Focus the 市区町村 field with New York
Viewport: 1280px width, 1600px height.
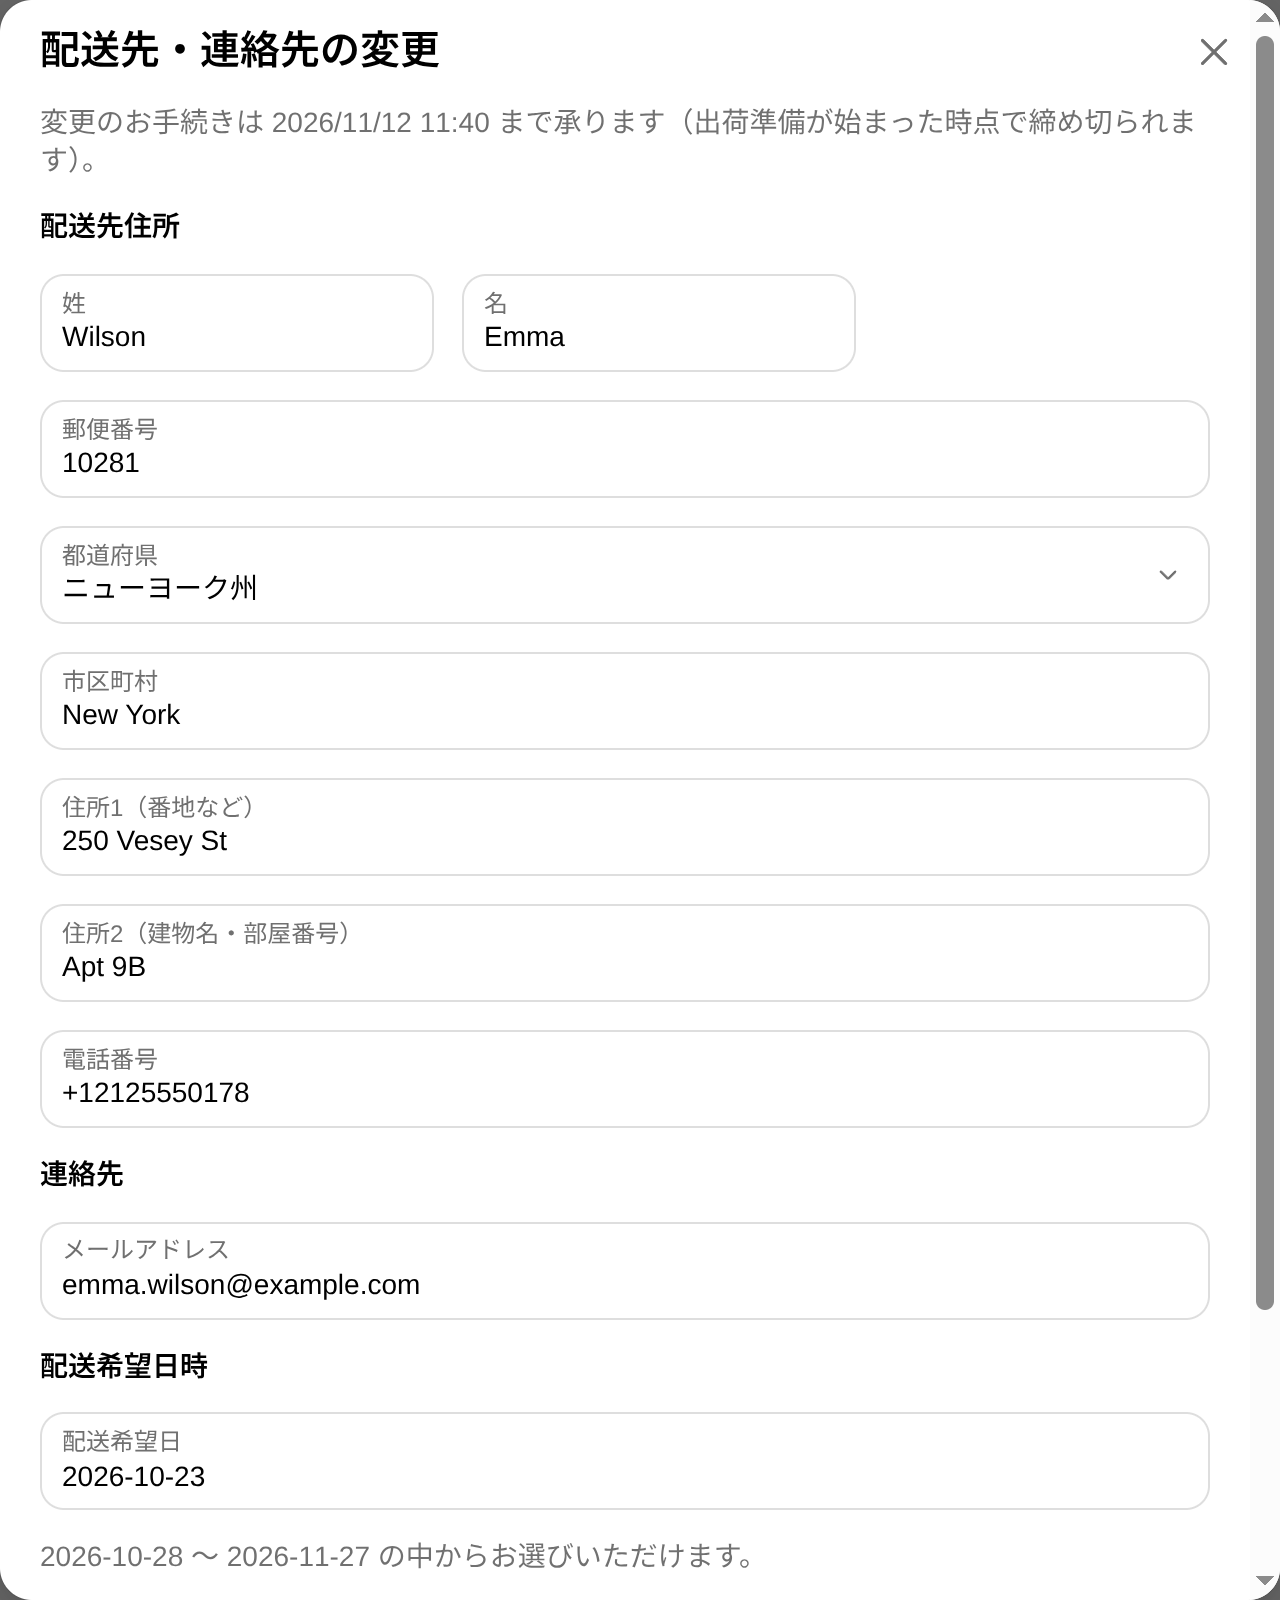click(x=625, y=701)
